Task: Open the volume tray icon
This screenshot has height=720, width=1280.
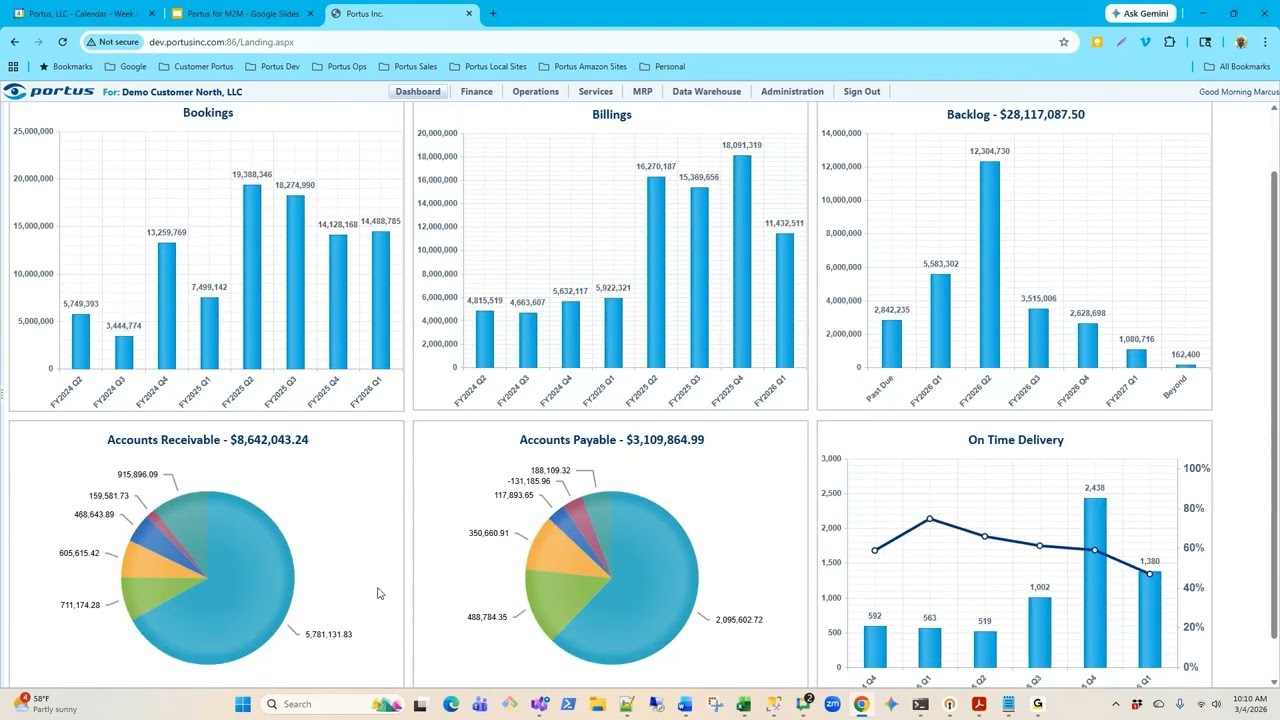Action: click(x=1218, y=704)
